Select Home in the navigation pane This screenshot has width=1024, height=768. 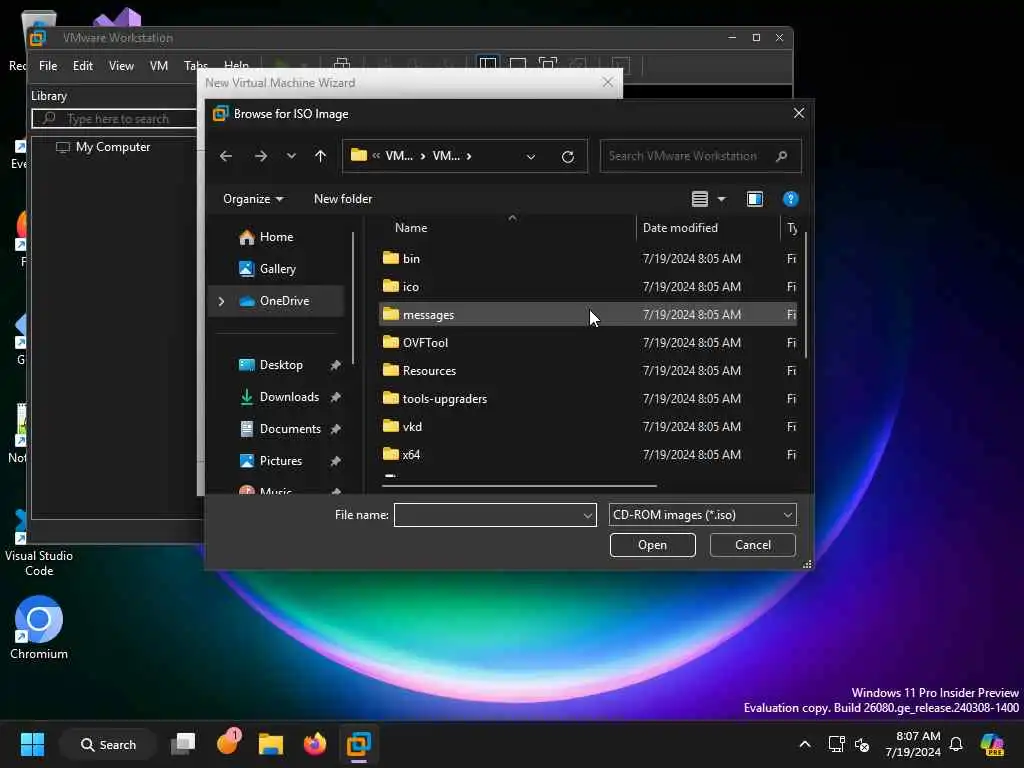pos(276,237)
